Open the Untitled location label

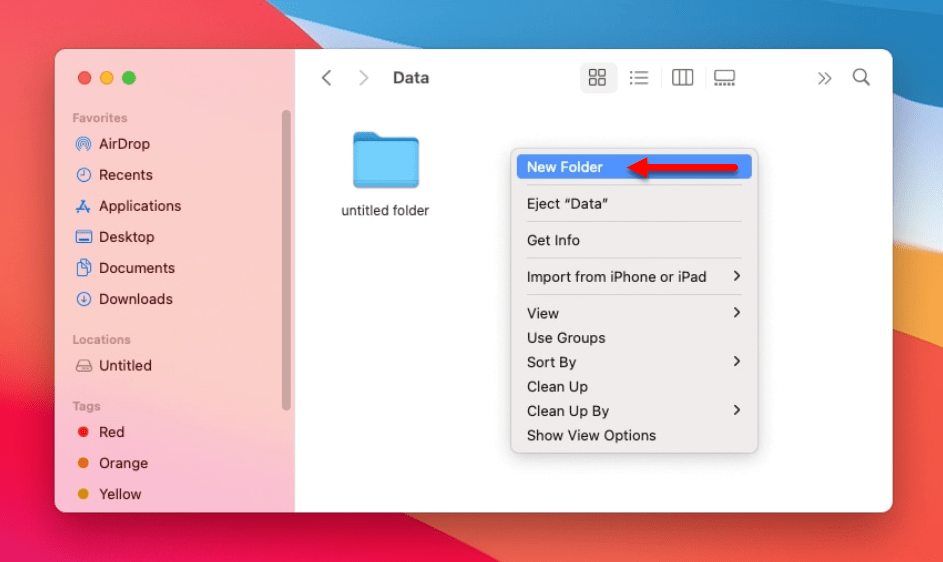click(x=125, y=365)
